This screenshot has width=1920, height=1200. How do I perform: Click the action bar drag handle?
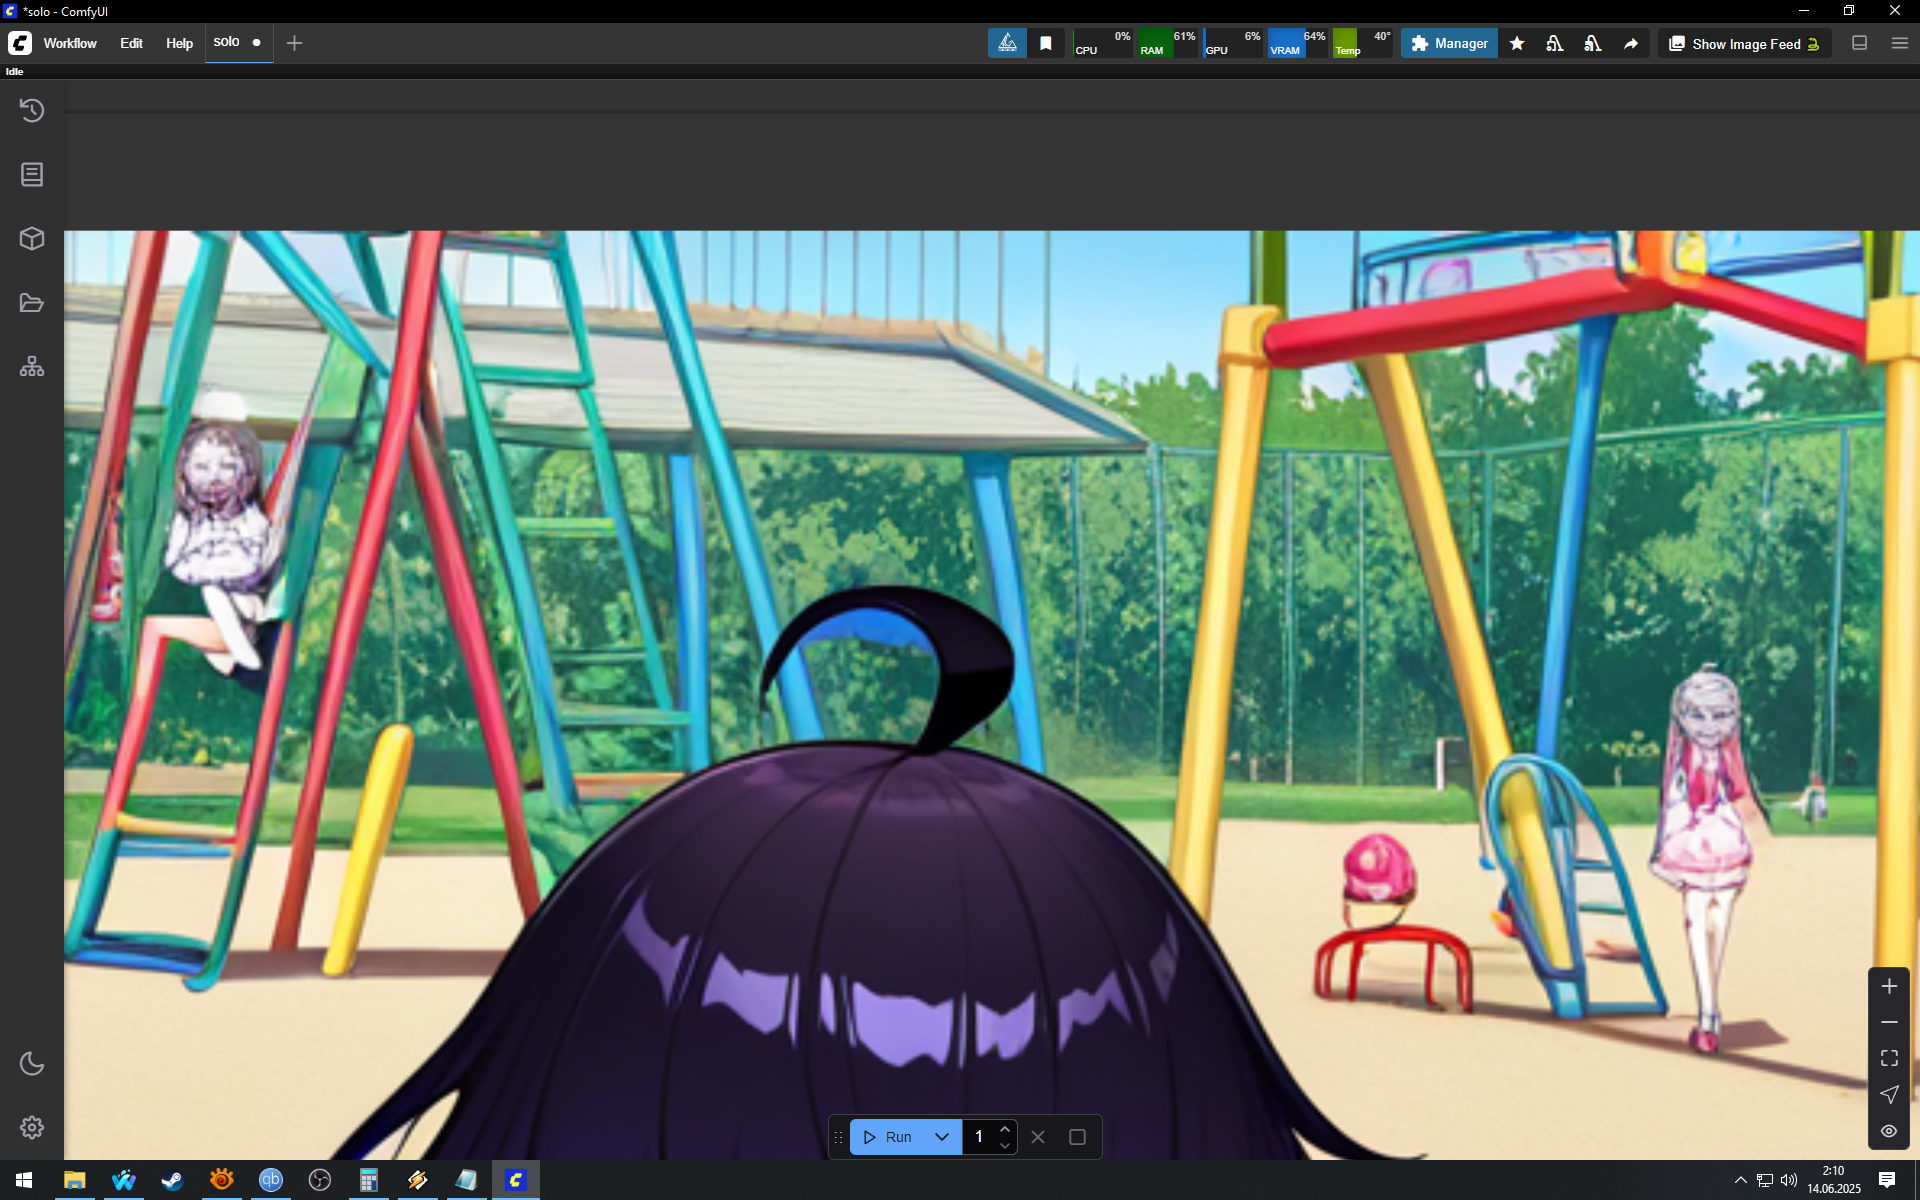coord(838,1137)
